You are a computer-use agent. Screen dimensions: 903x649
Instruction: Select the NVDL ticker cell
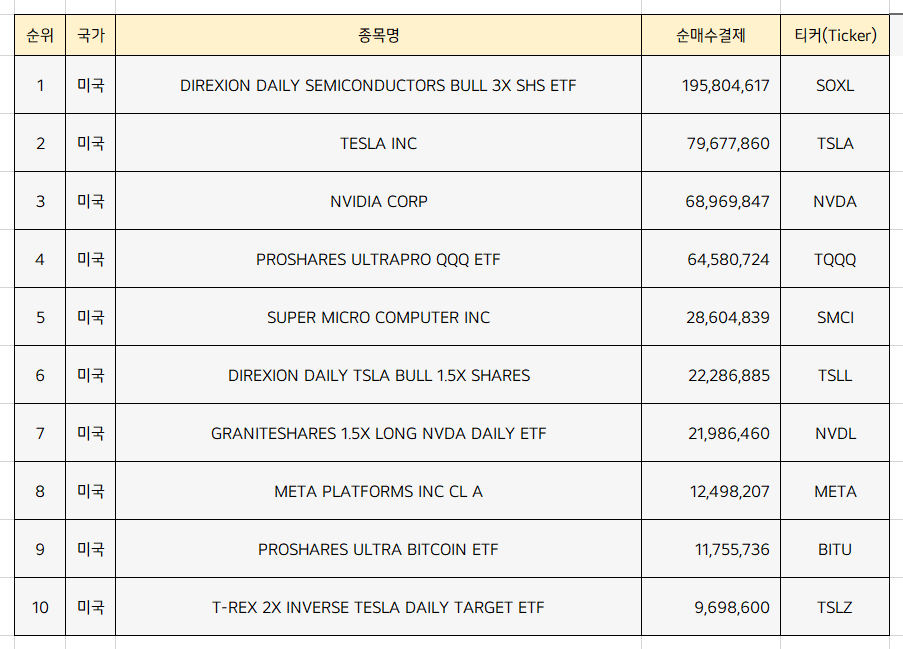(x=835, y=433)
